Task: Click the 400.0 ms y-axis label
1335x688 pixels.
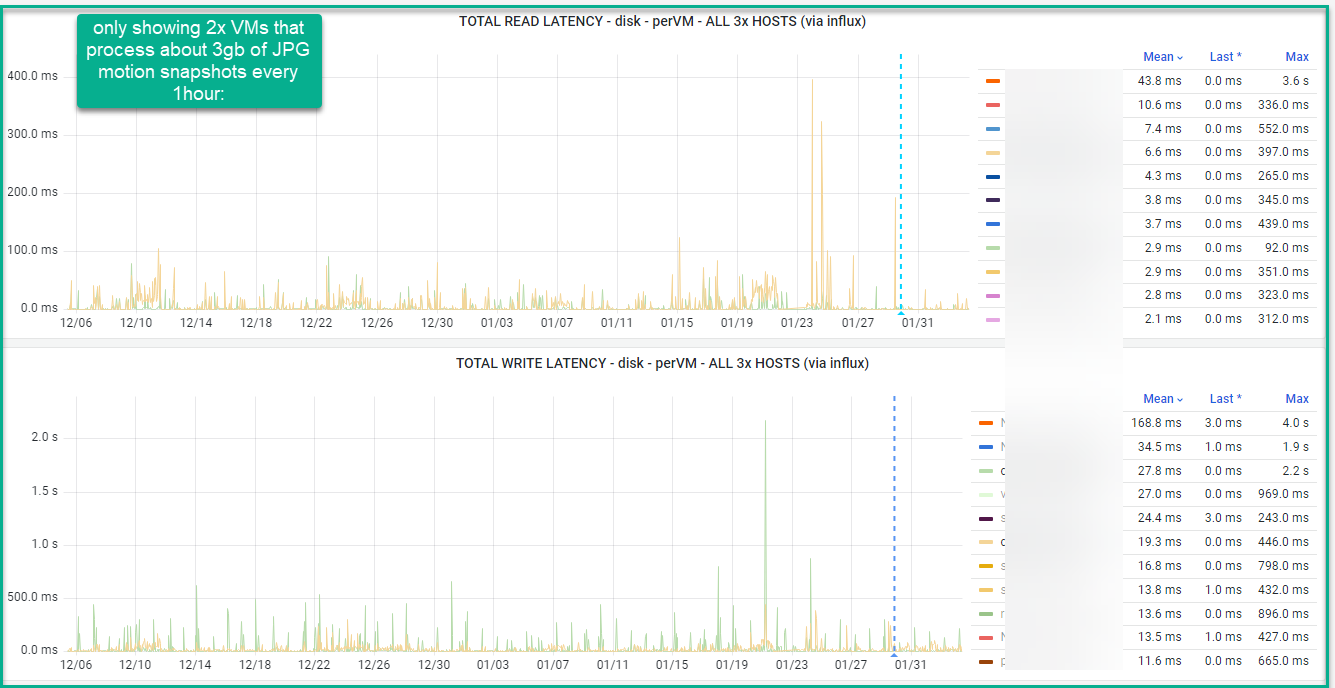Action: [x=32, y=76]
